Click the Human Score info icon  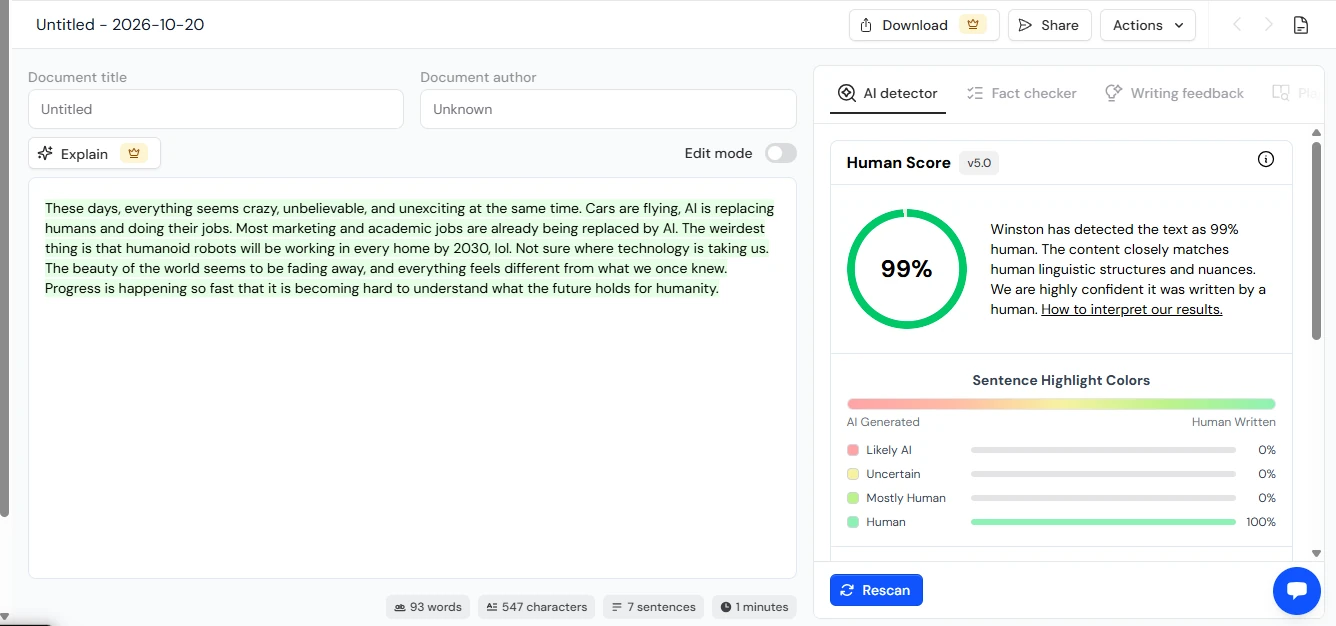click(1266, 159)
